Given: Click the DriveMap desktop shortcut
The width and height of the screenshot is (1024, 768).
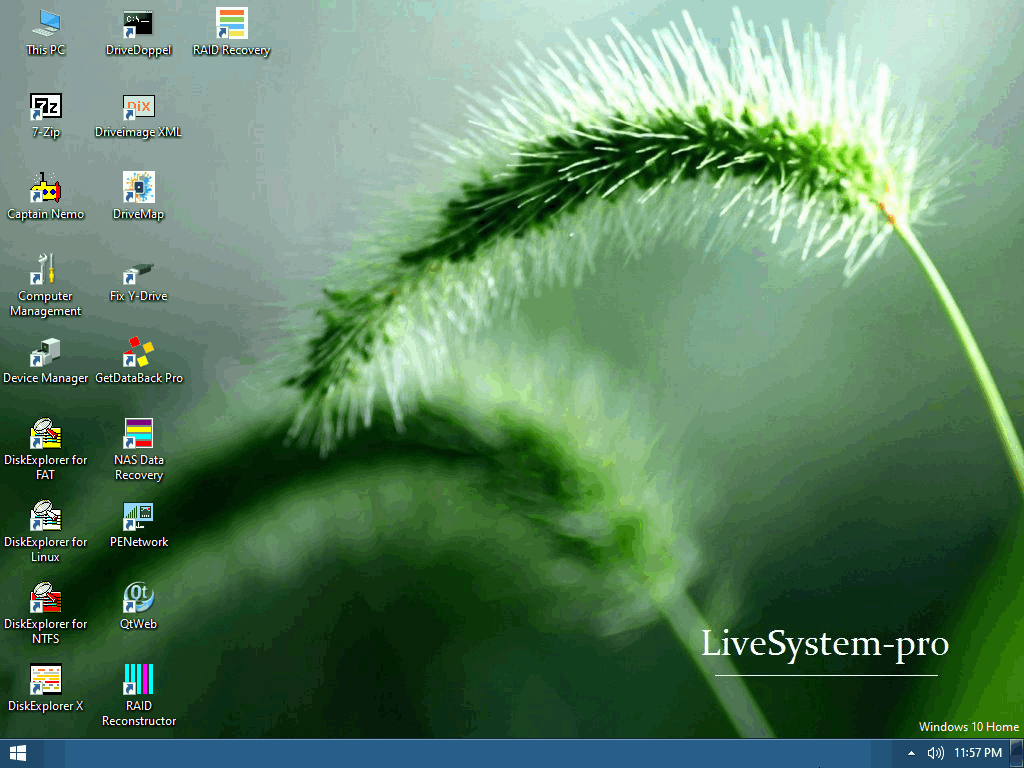Looking at the screenshot, I should (138, 188).
